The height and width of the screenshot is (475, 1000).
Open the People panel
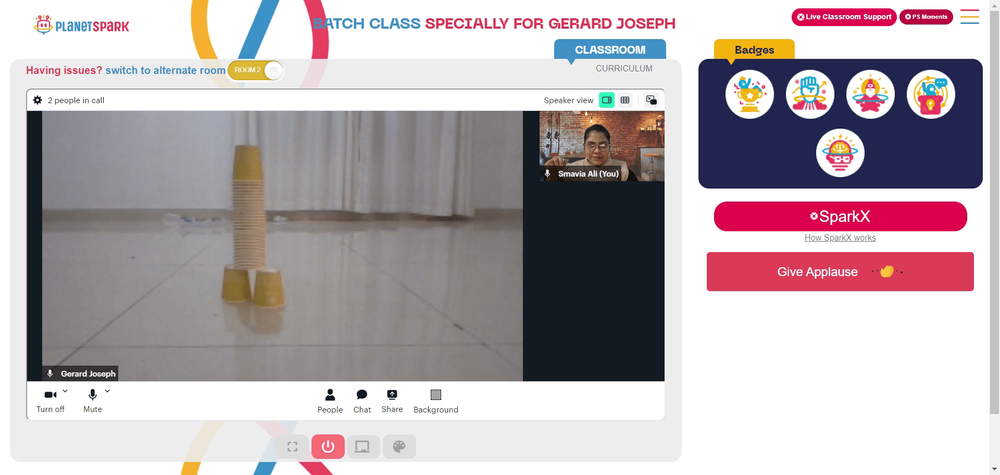330,401
